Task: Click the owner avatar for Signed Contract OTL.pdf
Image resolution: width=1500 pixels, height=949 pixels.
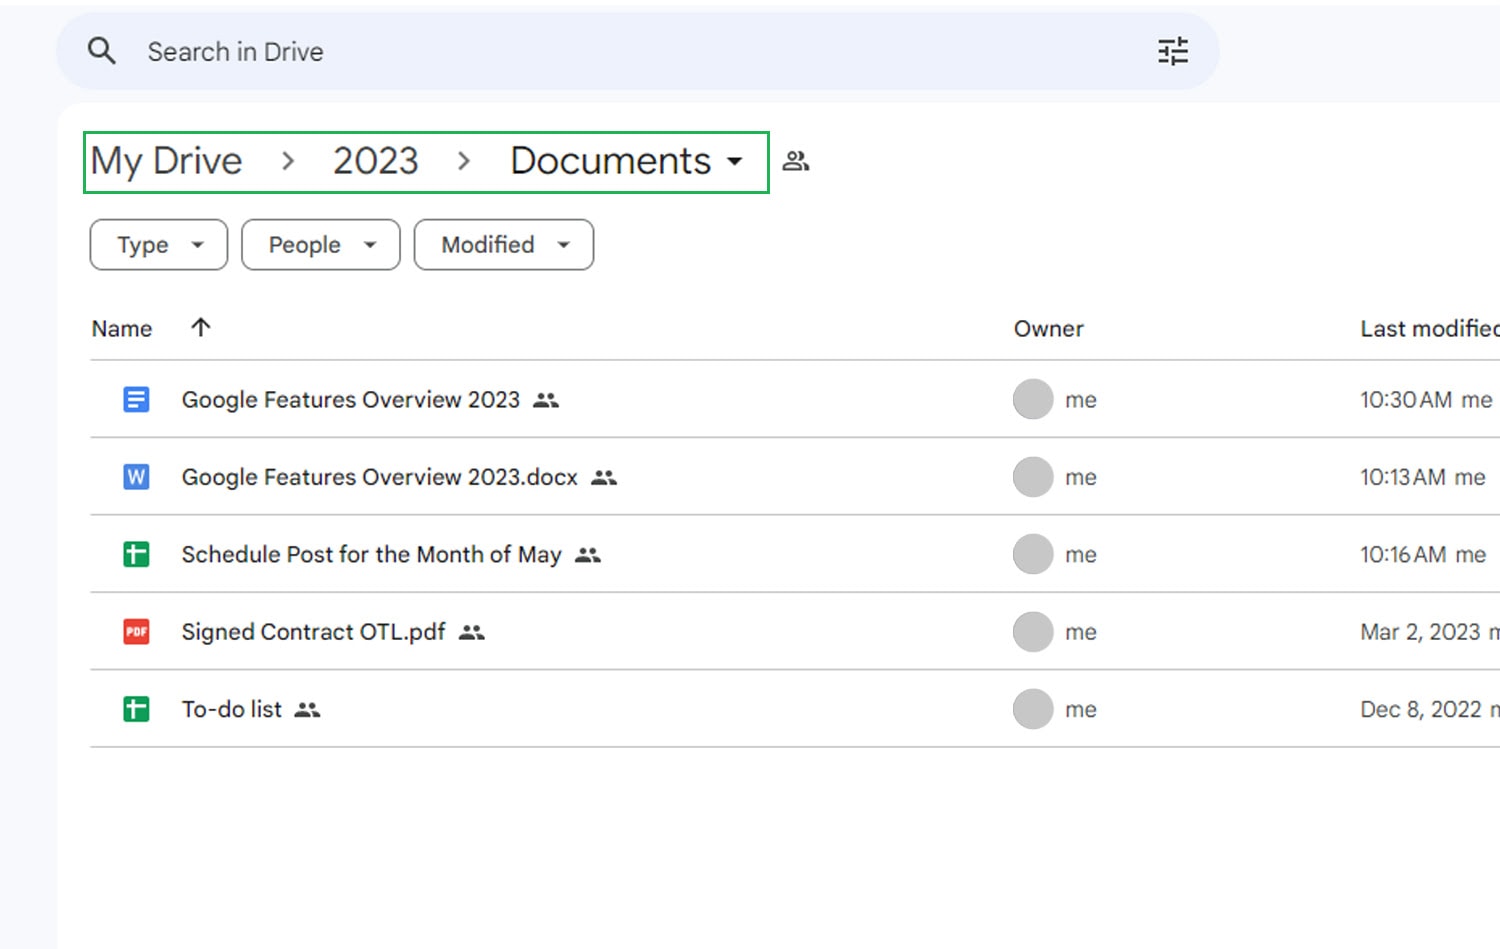Action: click(x=1033, y=631)
